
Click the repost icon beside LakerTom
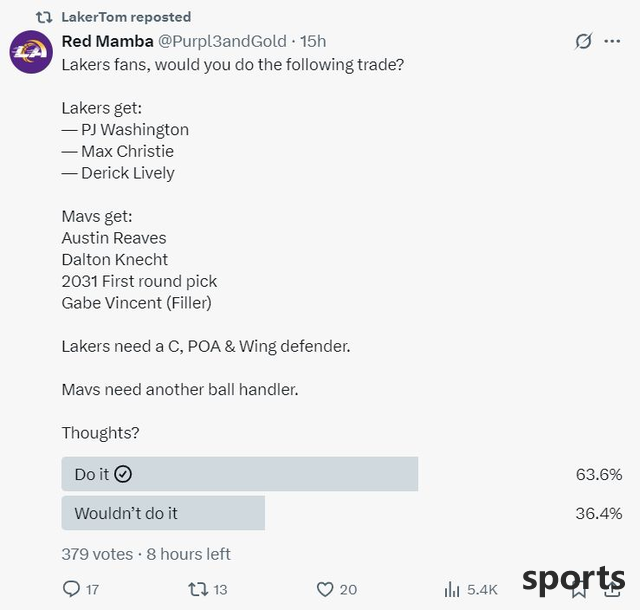(x=44, y=17)
